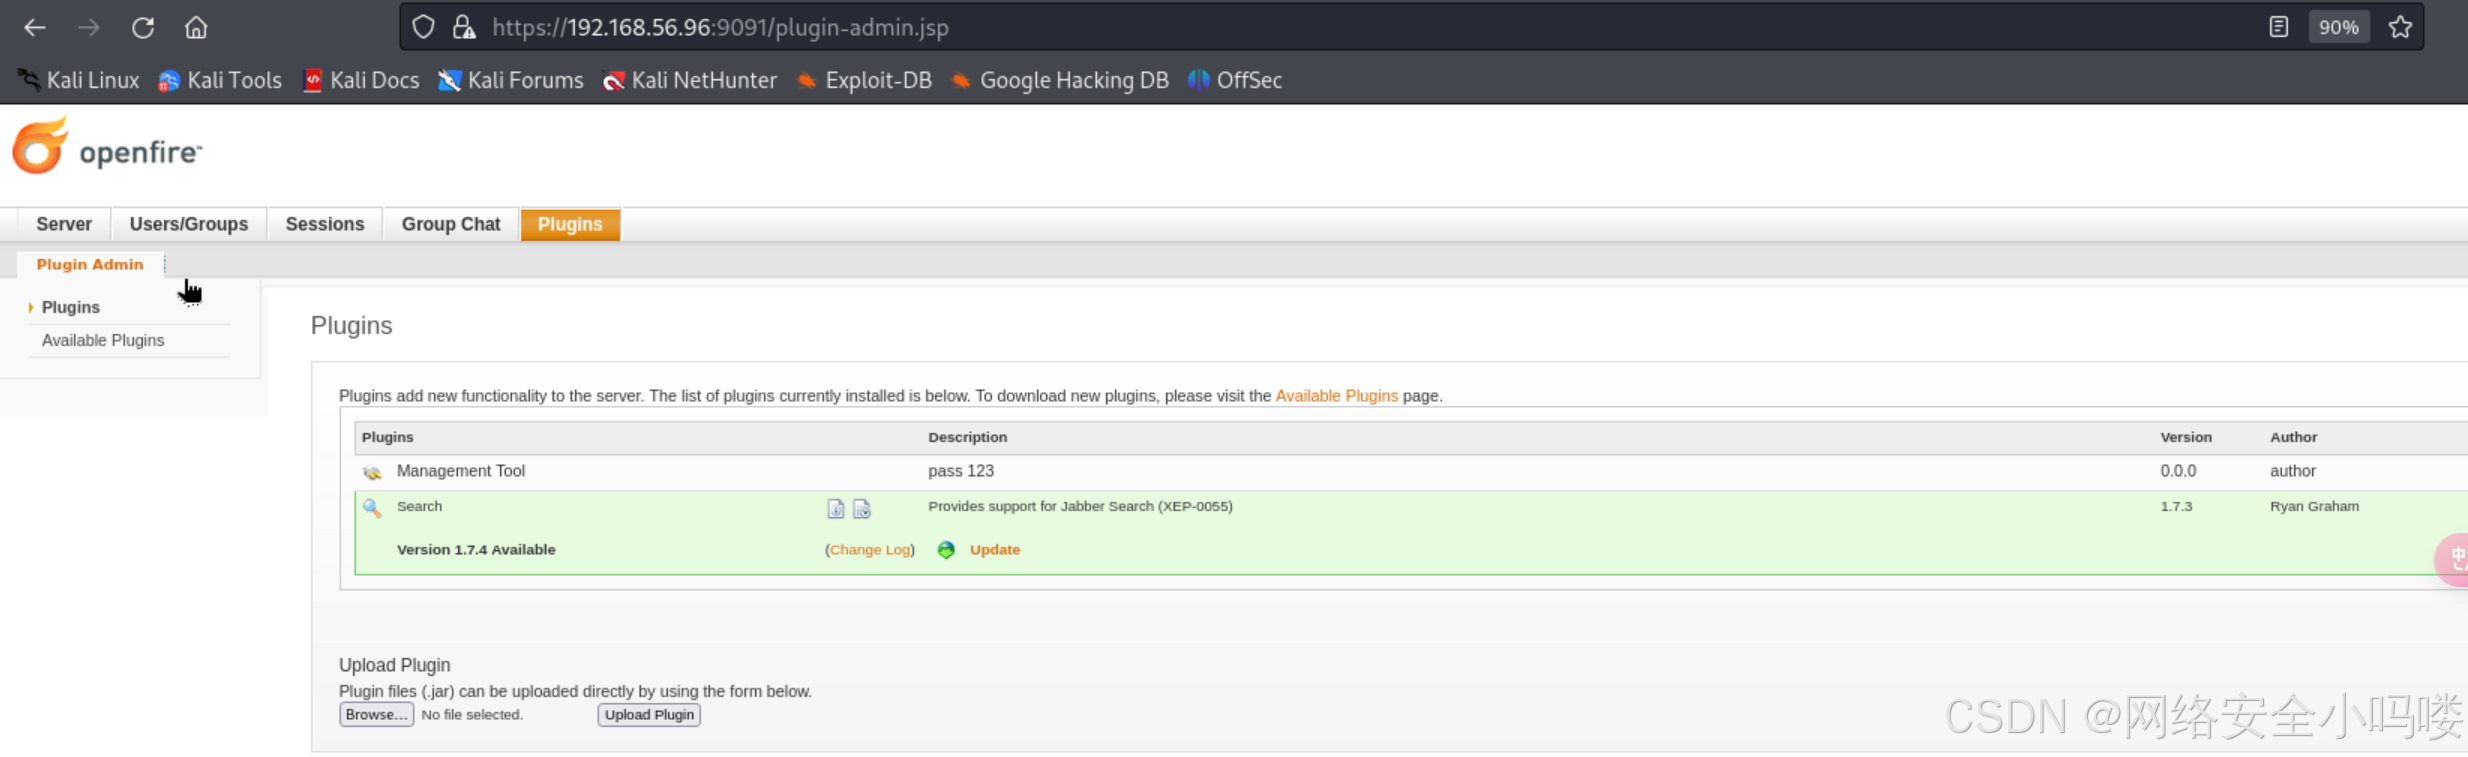Toggle reader view icon in address bar
The width and height of the screenshot is (2468, 757).
pyautogui.click(x=2278, y=27)
